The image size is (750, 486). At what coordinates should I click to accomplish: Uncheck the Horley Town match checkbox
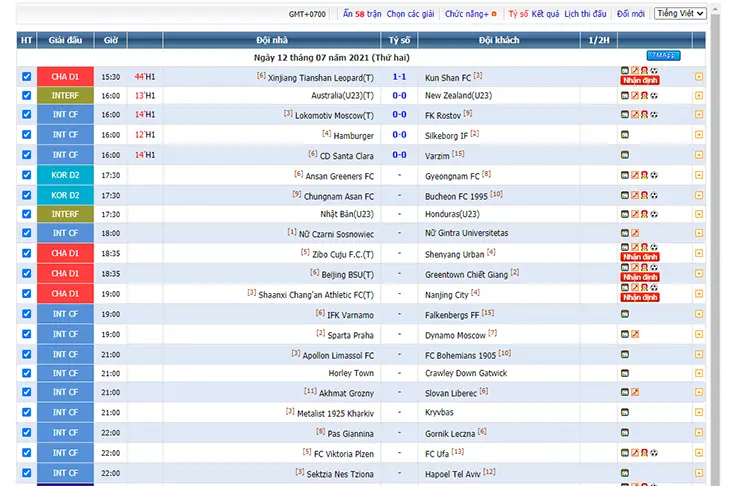27,373
